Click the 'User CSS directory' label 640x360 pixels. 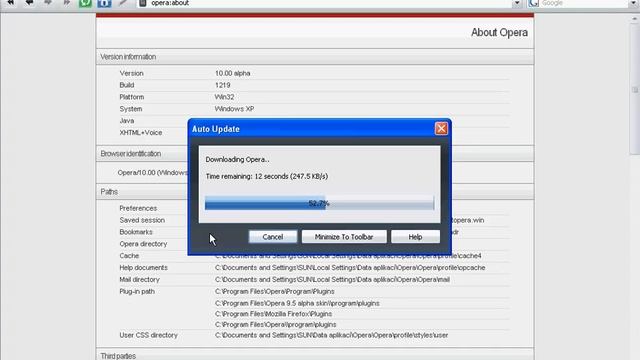[x=149, y=335]
